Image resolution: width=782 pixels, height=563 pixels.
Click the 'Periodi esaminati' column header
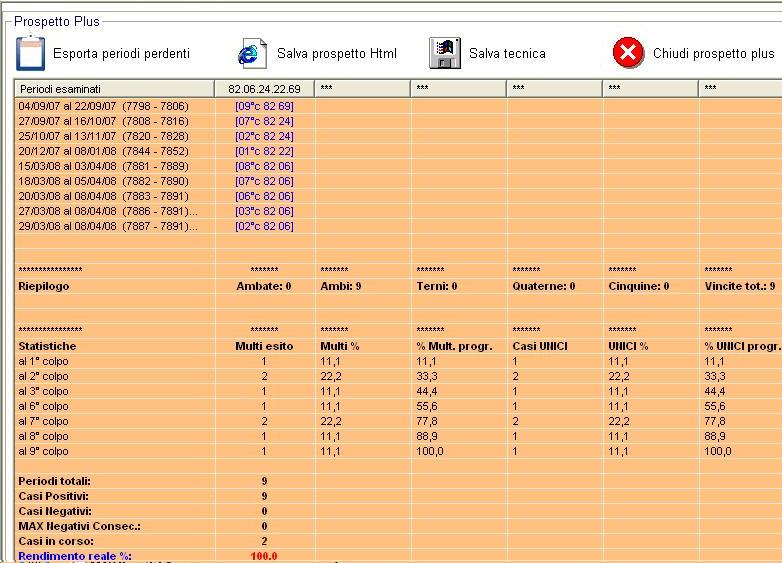[113, 89]
